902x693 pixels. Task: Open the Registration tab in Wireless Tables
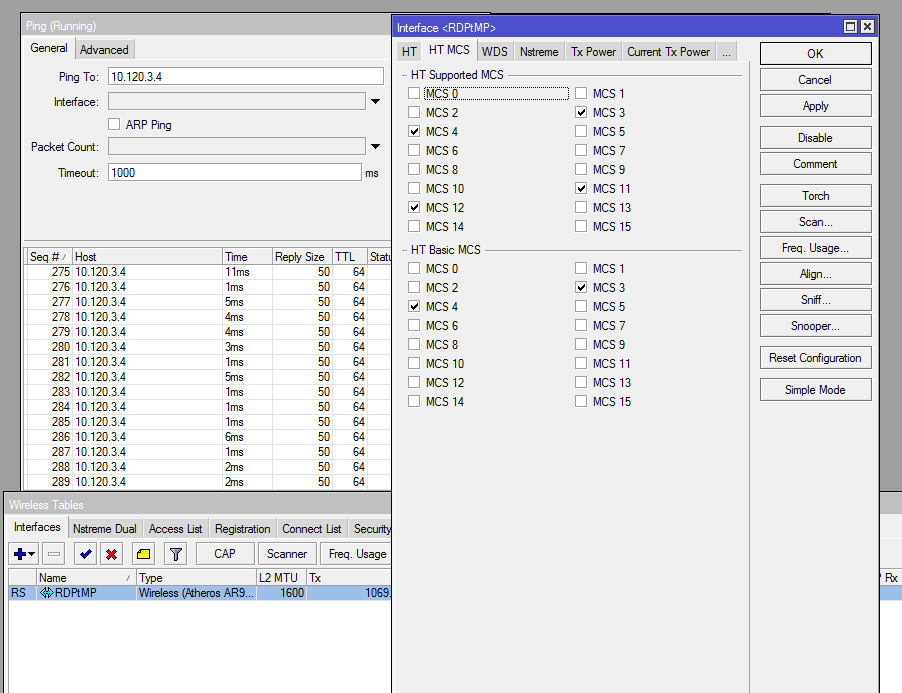242,529
